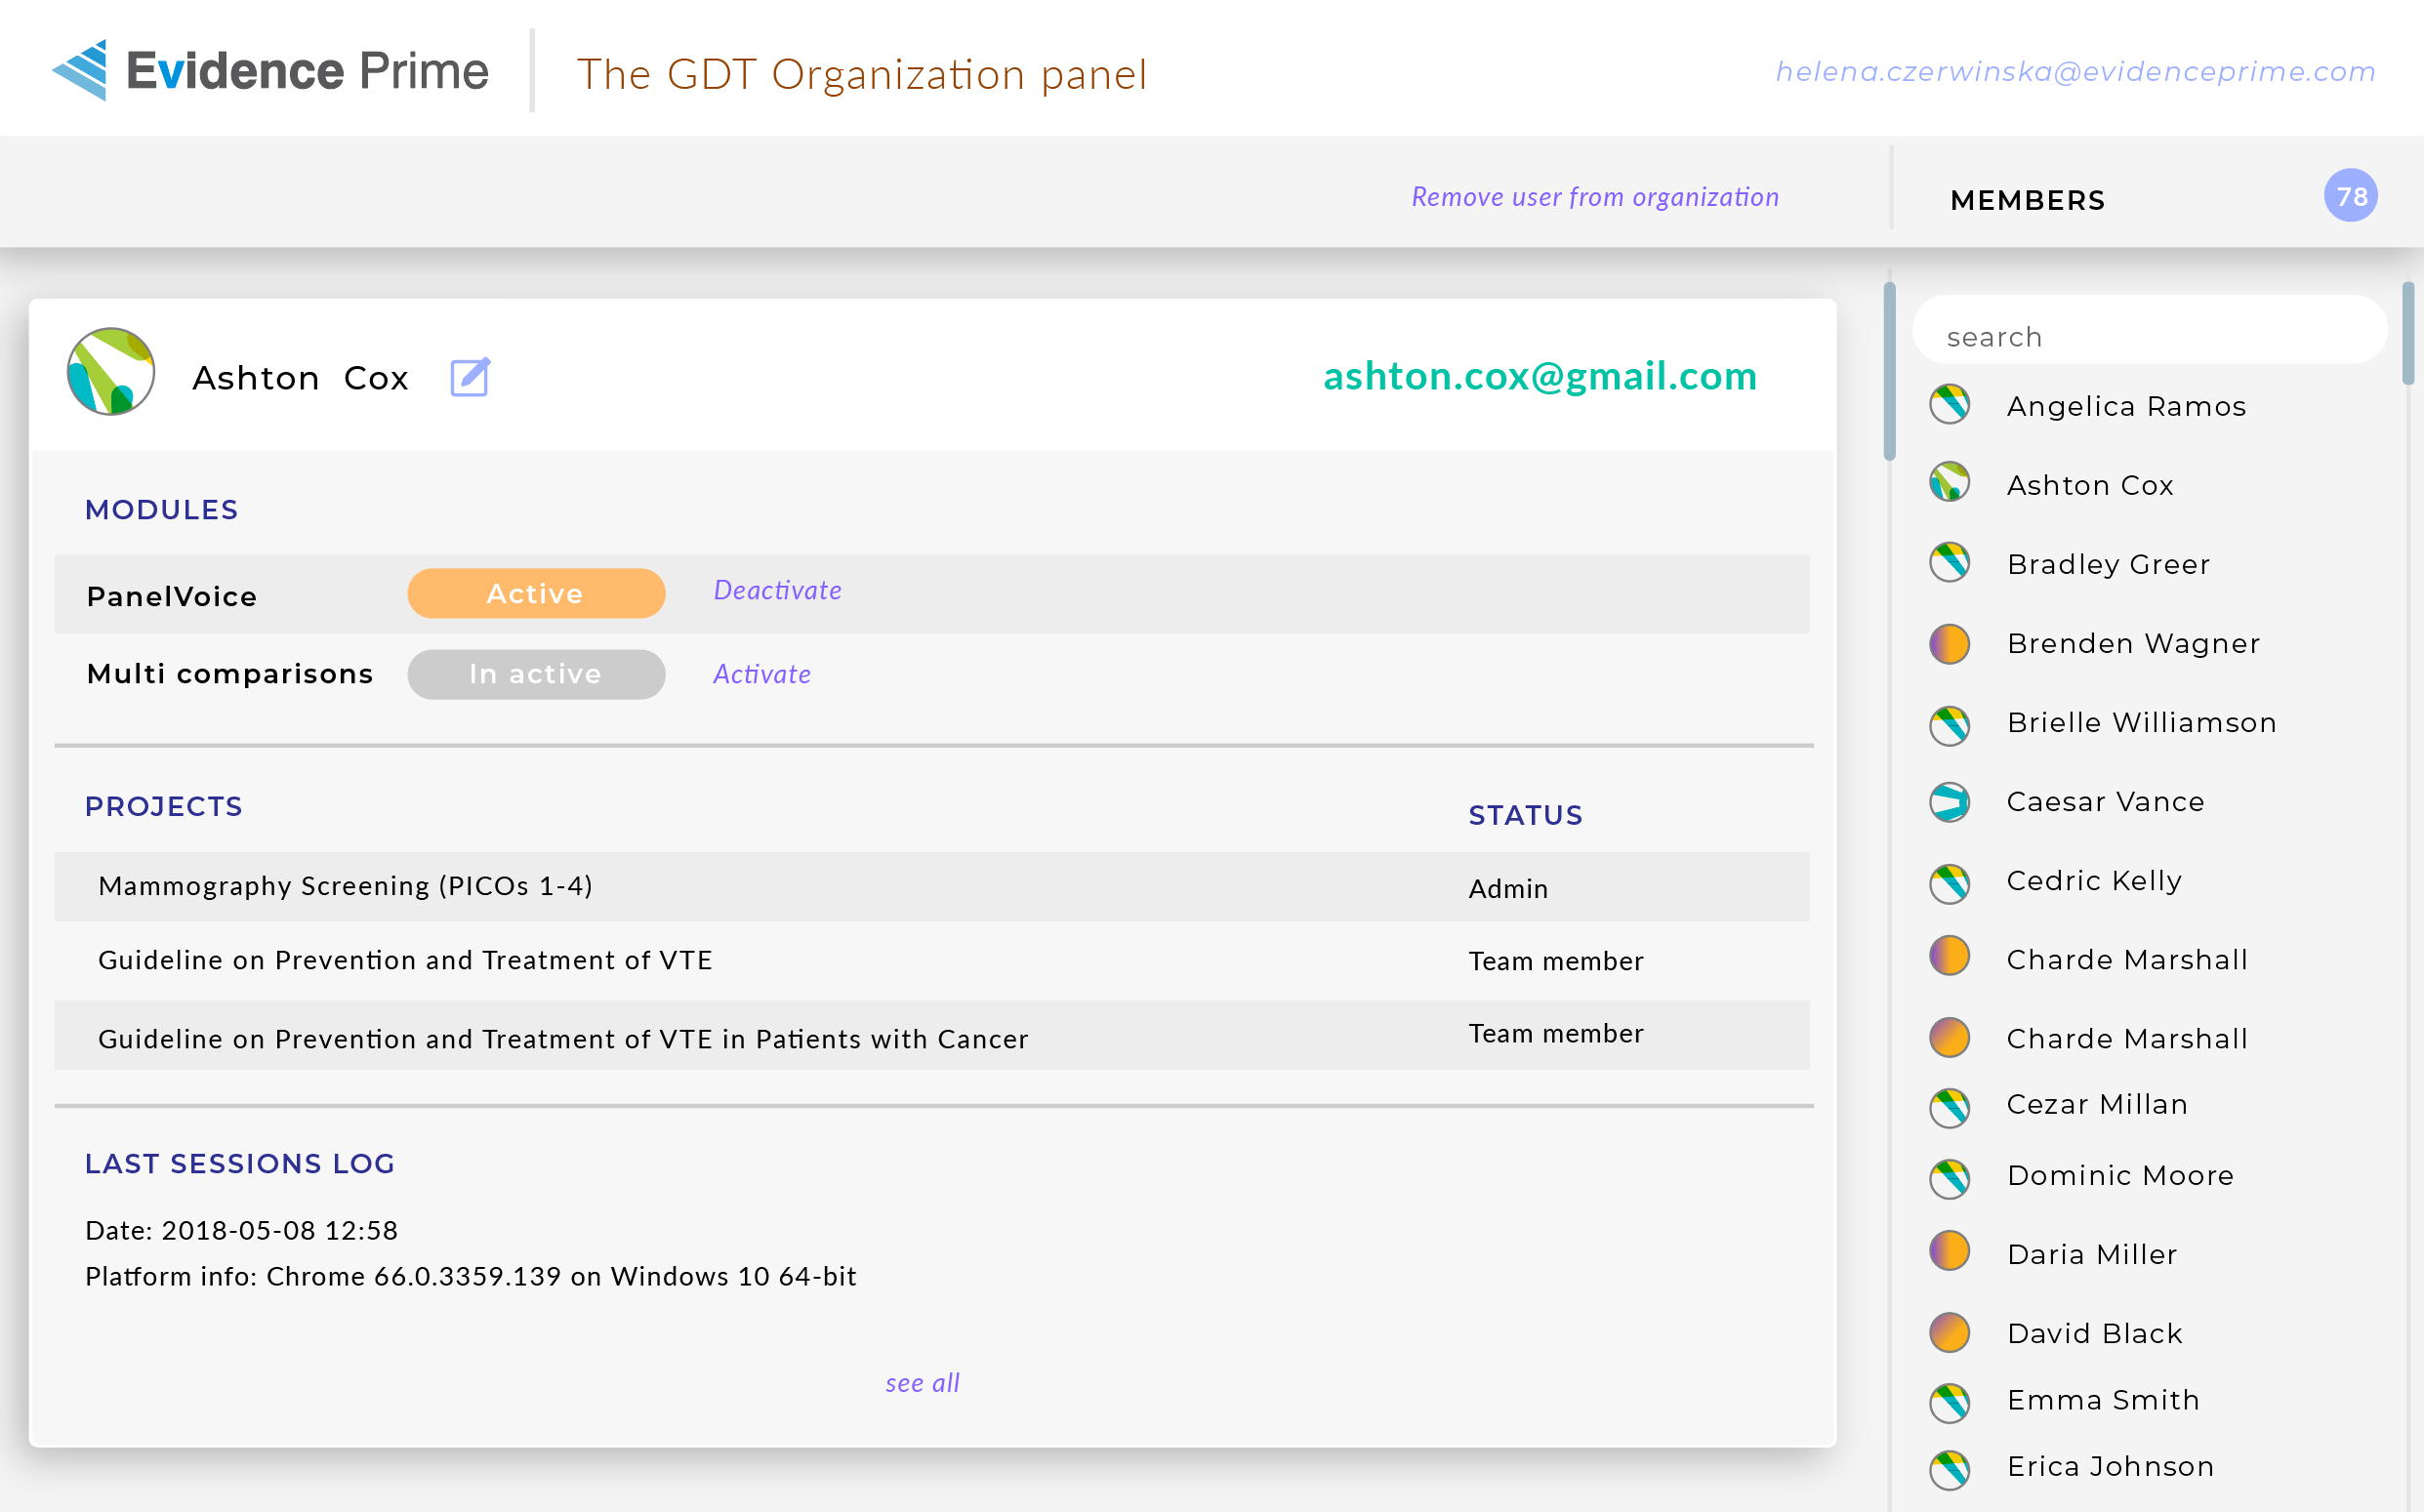Click Brenden Wagner's orange avatar icon
Screen dimensions: 2424x1512
[x=1949, y=644]
